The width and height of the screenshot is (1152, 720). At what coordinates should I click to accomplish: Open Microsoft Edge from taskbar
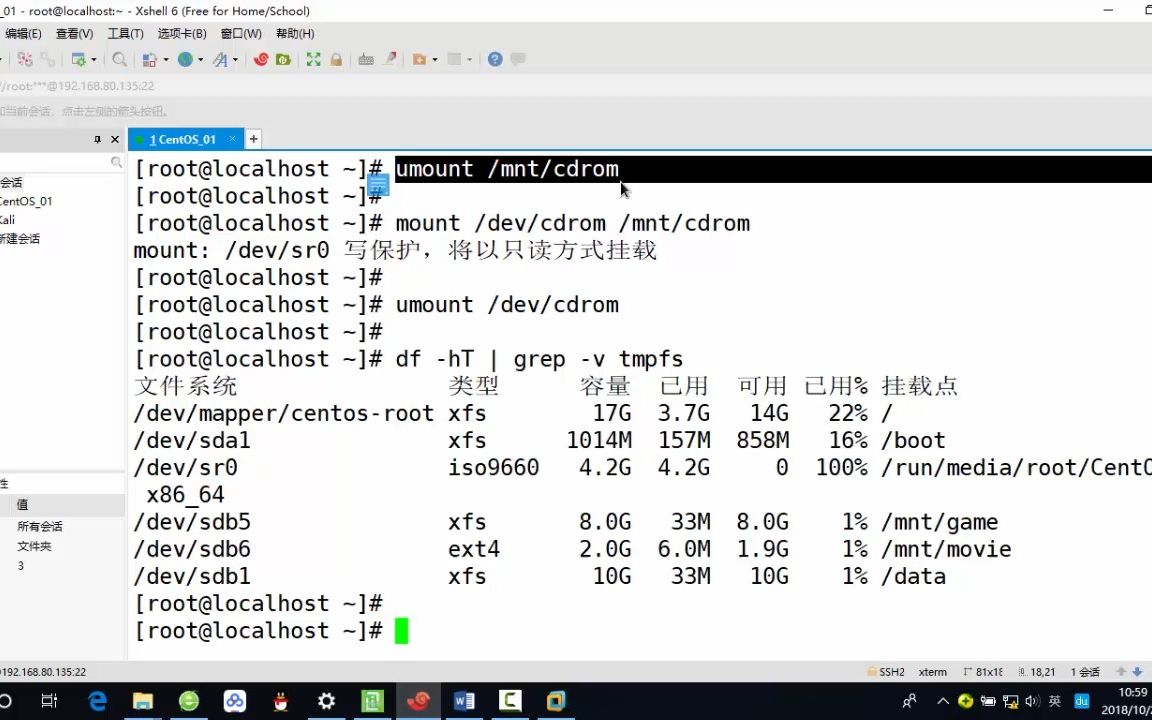(x=97, y=701)
